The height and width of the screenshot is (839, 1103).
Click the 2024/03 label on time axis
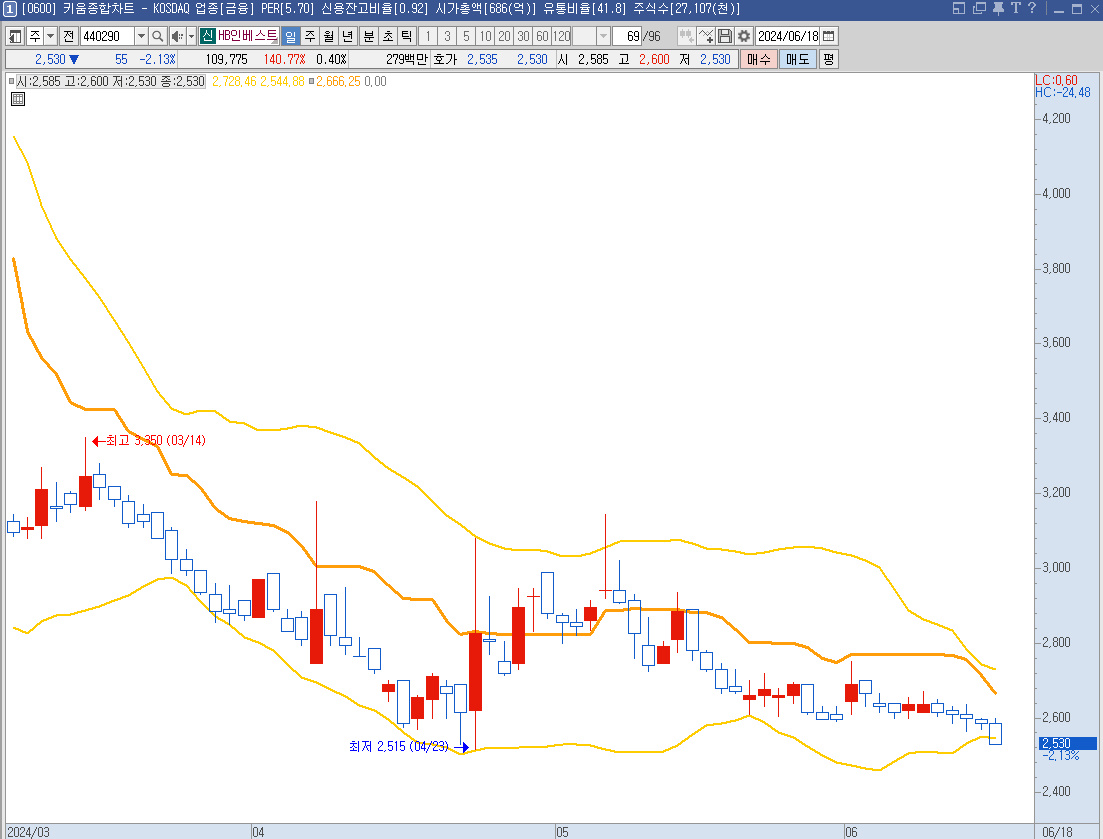pos(29,832)
